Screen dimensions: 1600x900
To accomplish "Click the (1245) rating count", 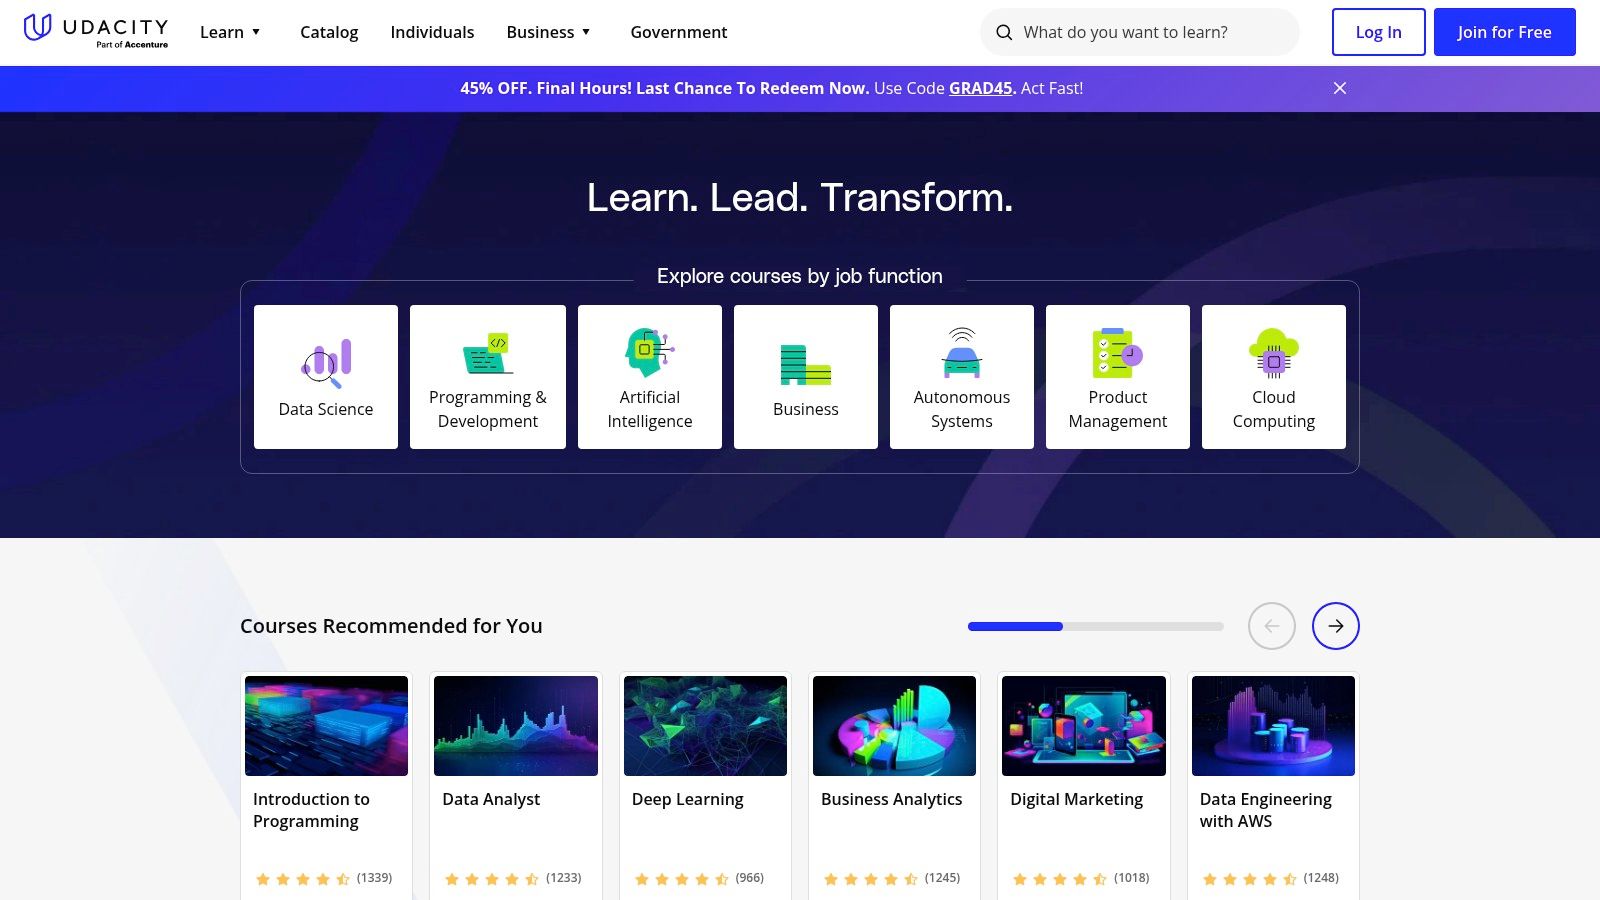I will [x=942, y=878].
